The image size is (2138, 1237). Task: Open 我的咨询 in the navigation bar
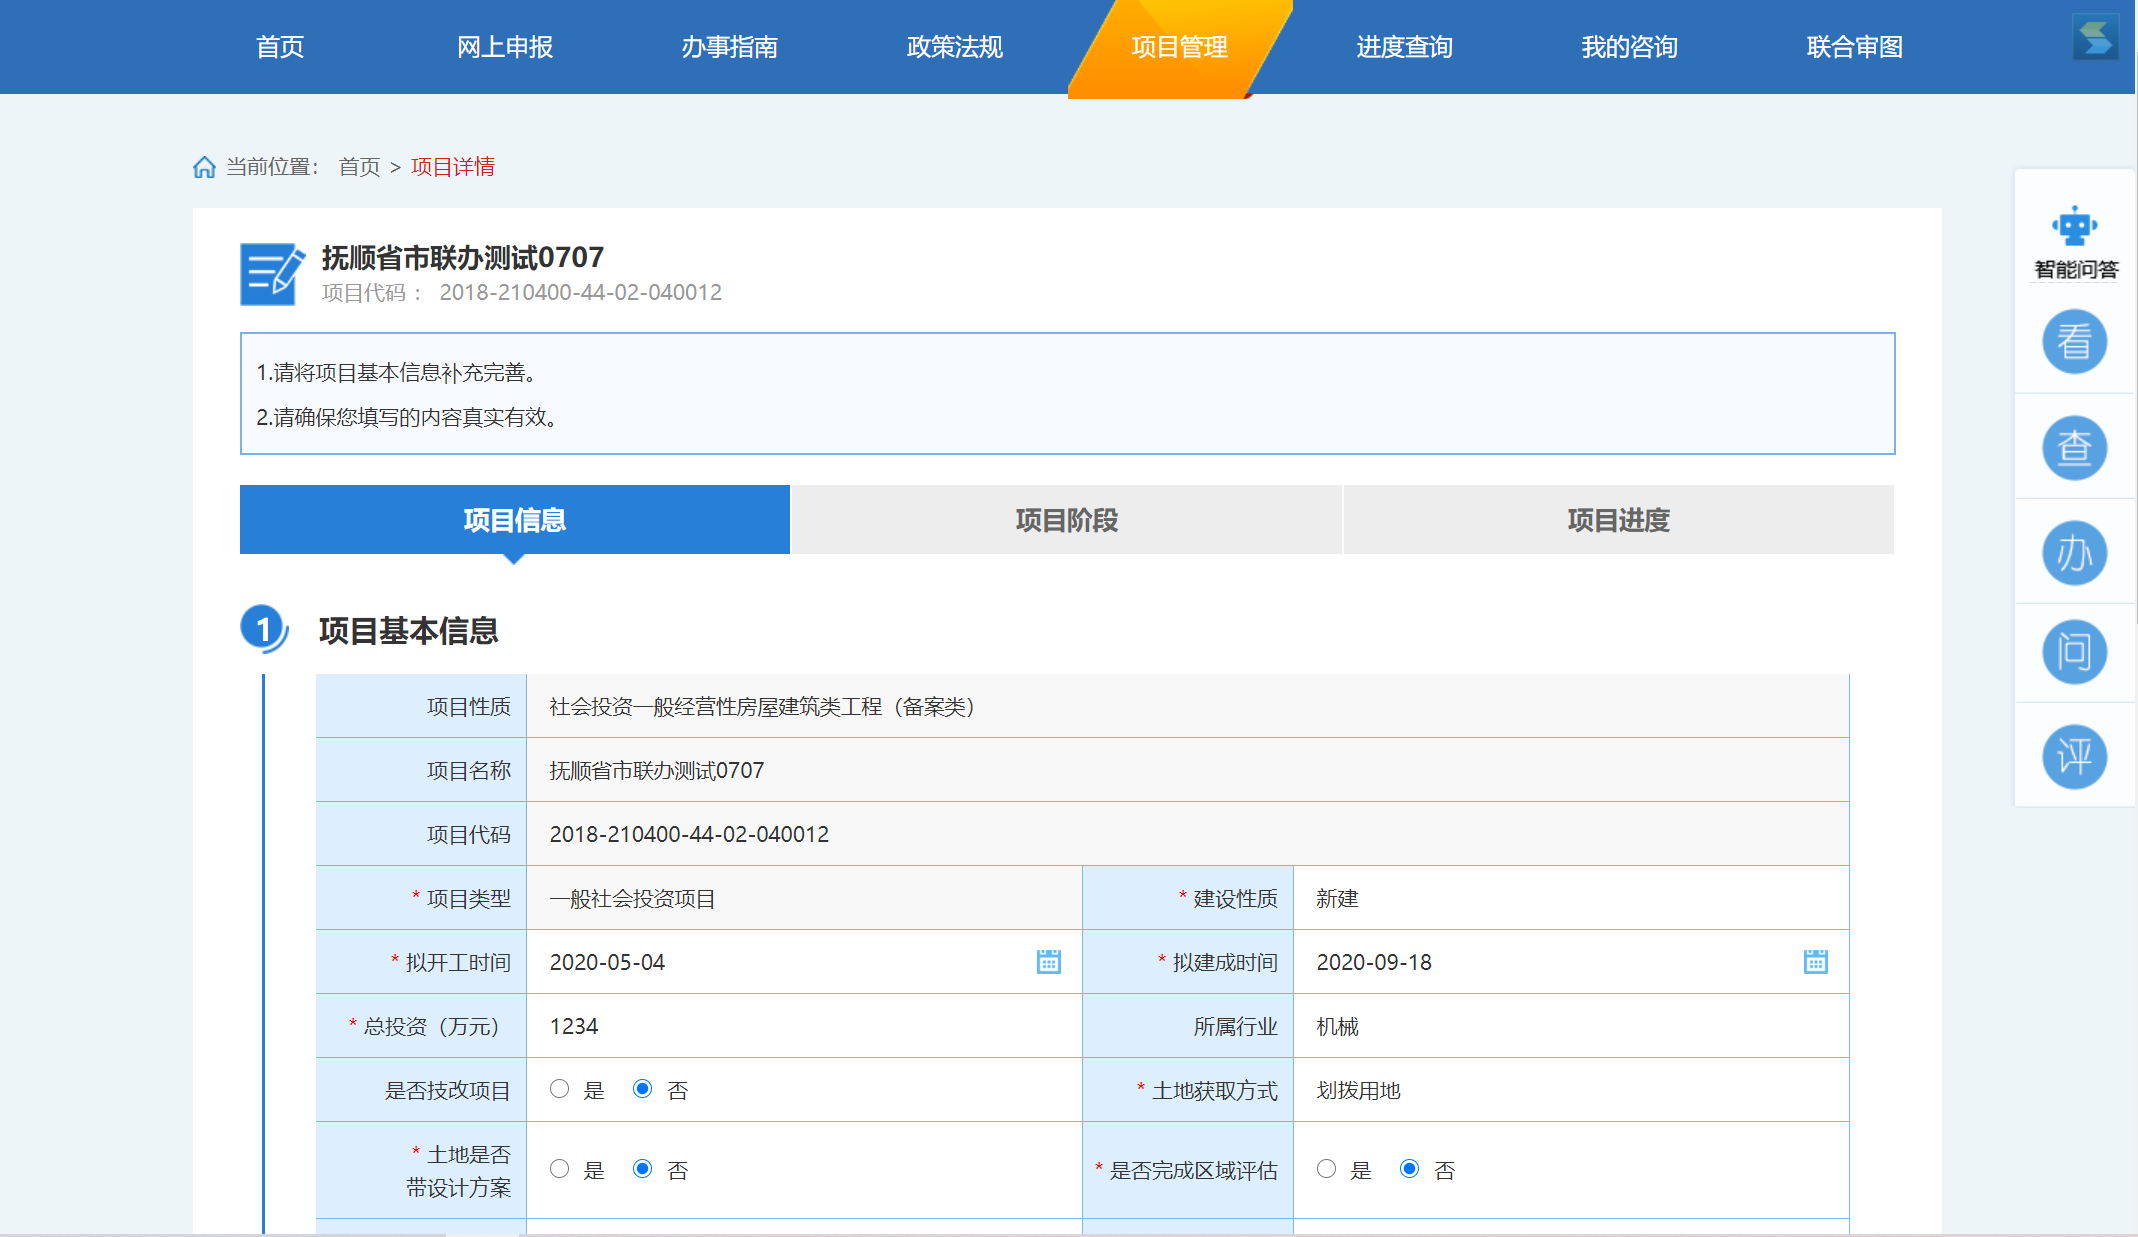(x=1630, y=47)
